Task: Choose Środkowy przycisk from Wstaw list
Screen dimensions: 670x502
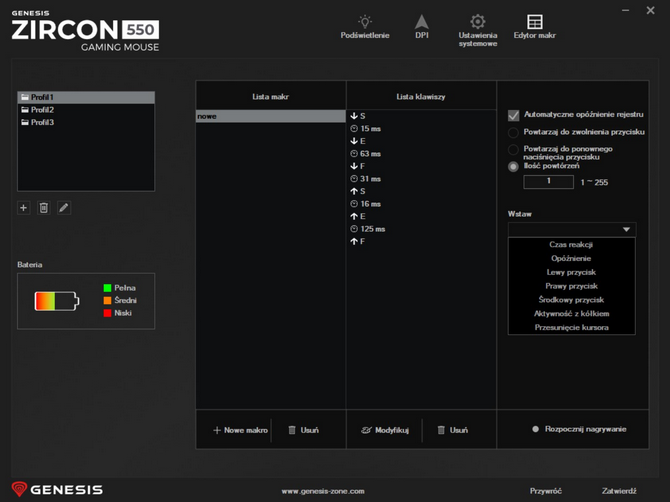Action: coord(571,300)
